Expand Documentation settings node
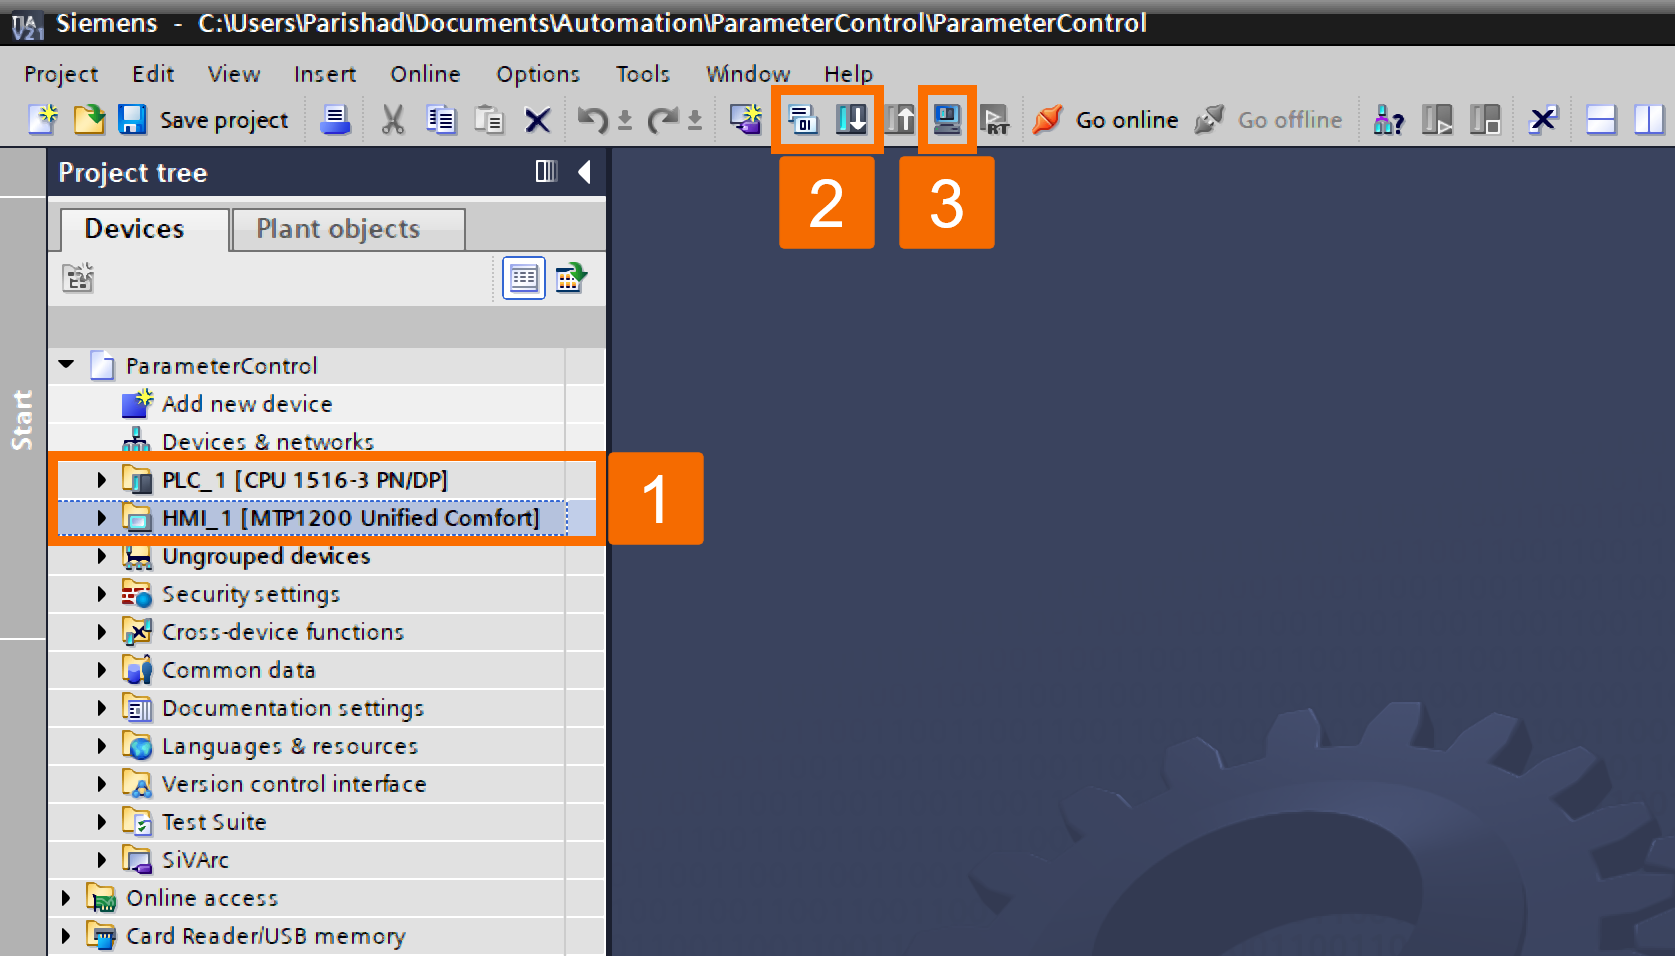The image size is (1675, 956). point(101,708)
